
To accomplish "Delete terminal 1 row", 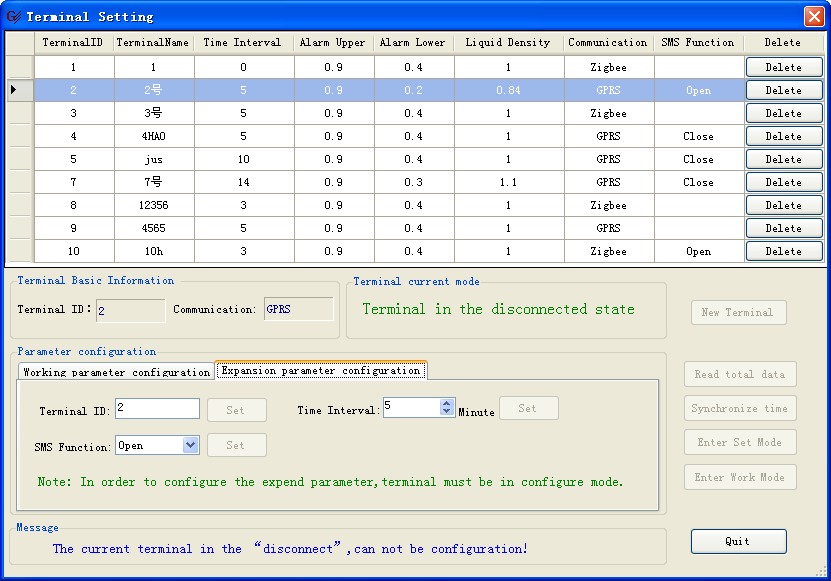I will (783, 67).
